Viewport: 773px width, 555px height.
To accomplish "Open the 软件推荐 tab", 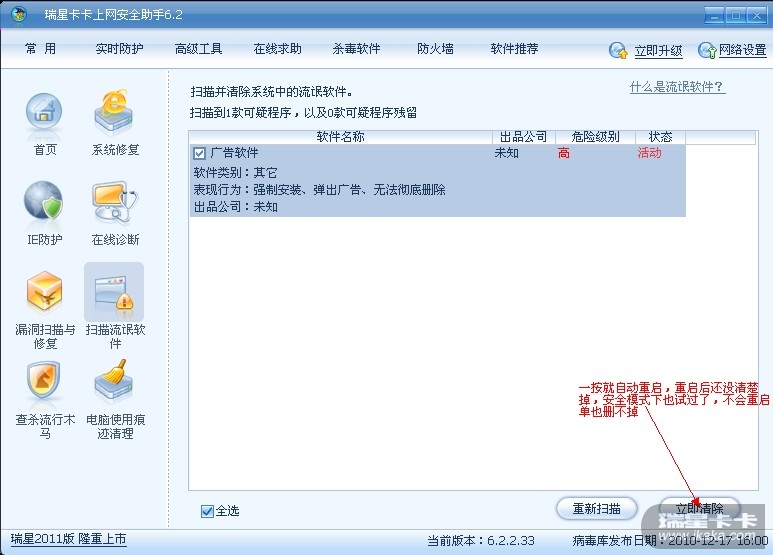I will (x=514, y=49).
